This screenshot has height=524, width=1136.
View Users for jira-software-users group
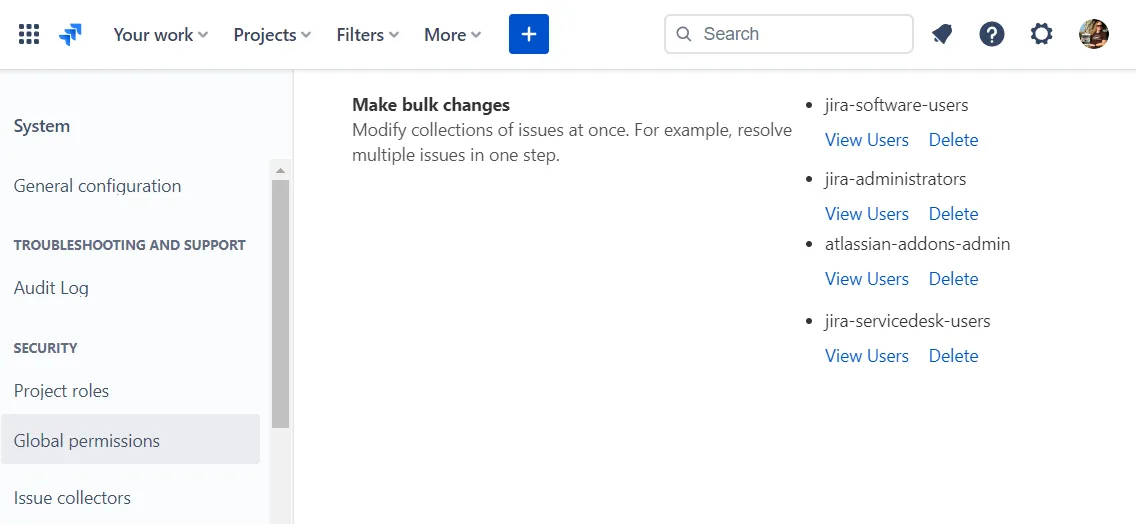coord(866,140)
